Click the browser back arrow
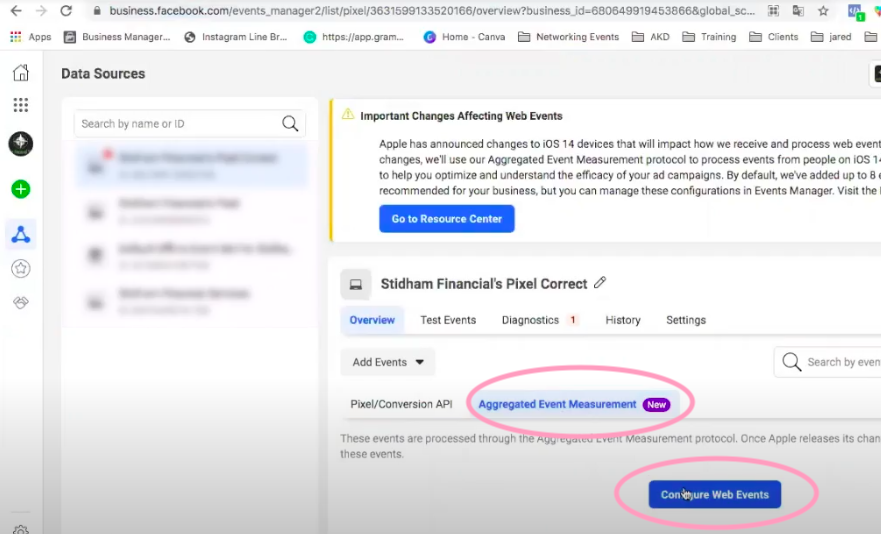 click(16, 11)
